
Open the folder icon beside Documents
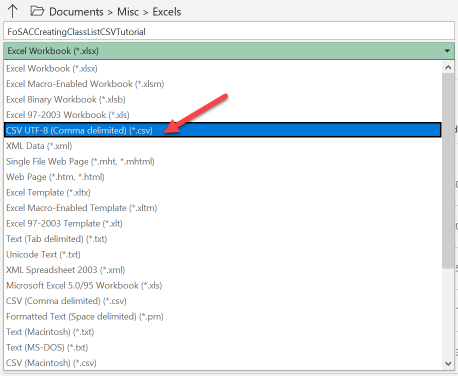37,11
